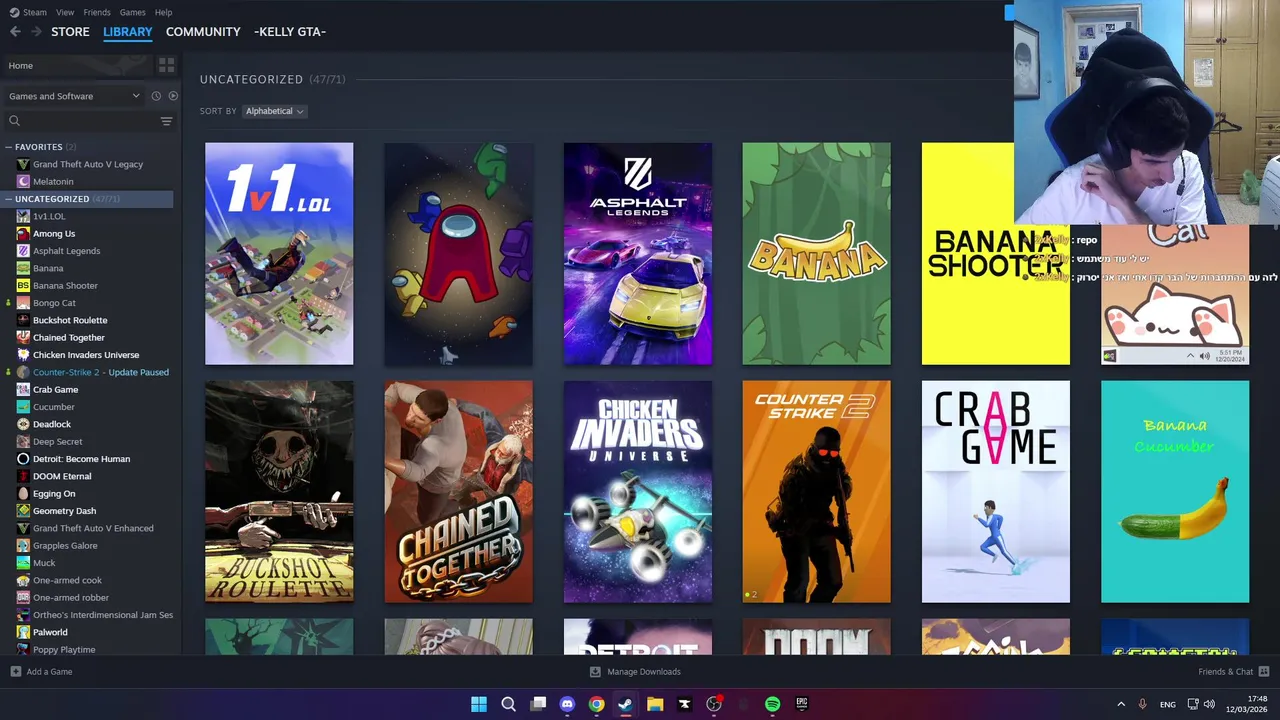Open the Buckshot Roulette cover

click(x=279, y=492)
